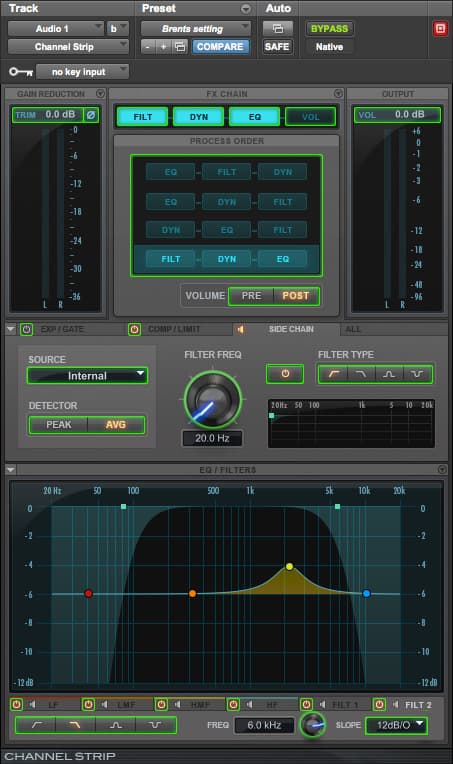Select the HMF band tab
This screenshot has height=764, width=453.
point(200,705)
